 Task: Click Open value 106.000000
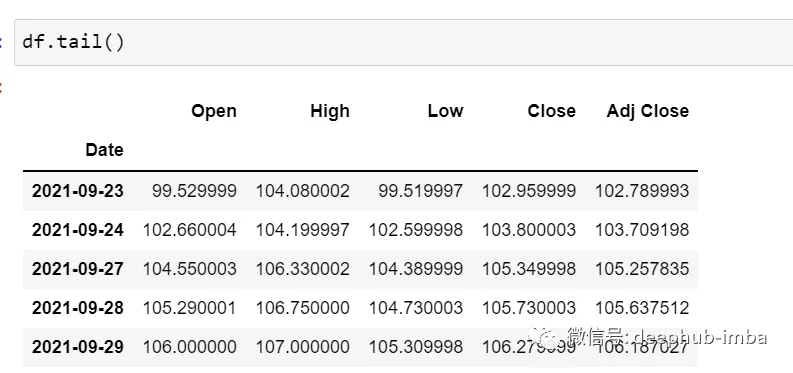(189, 347)
